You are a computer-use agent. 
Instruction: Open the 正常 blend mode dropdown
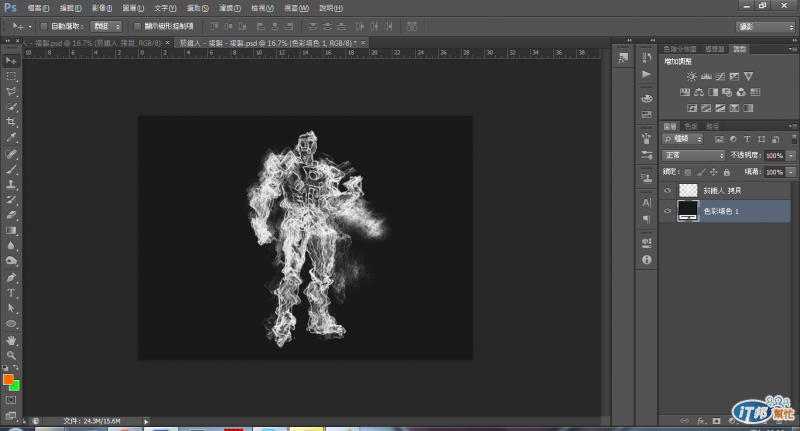(694, 156)
